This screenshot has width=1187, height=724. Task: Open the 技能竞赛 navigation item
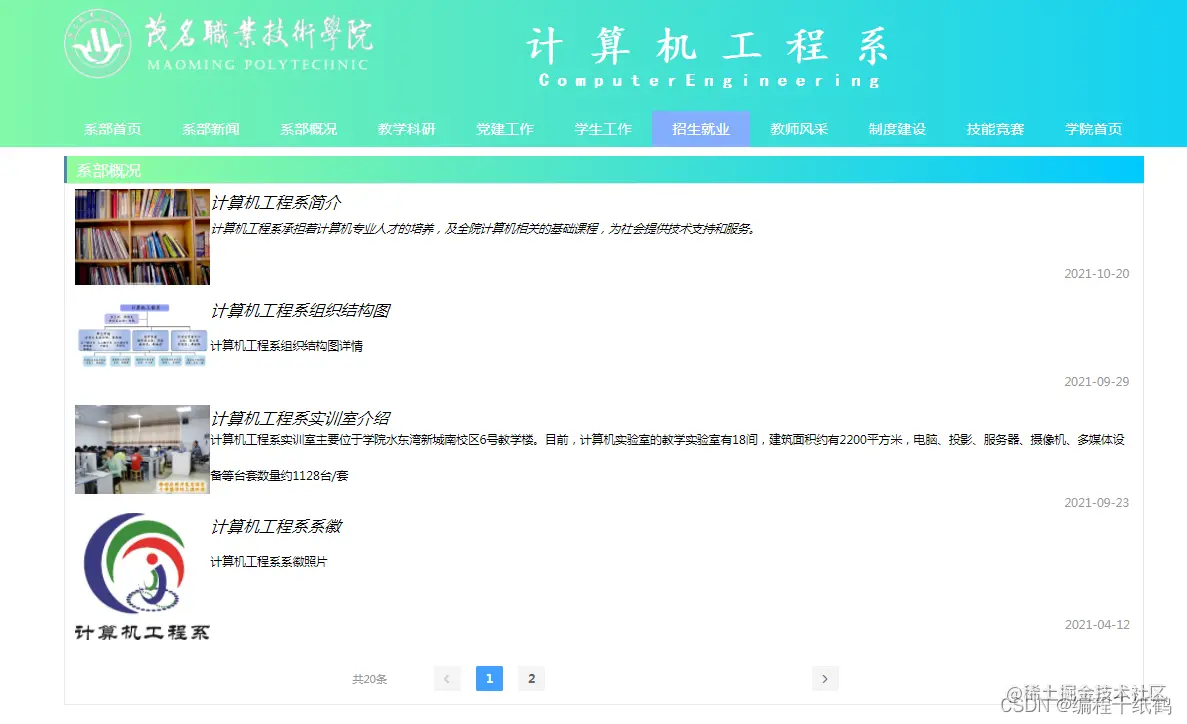(x=995, y=129)
